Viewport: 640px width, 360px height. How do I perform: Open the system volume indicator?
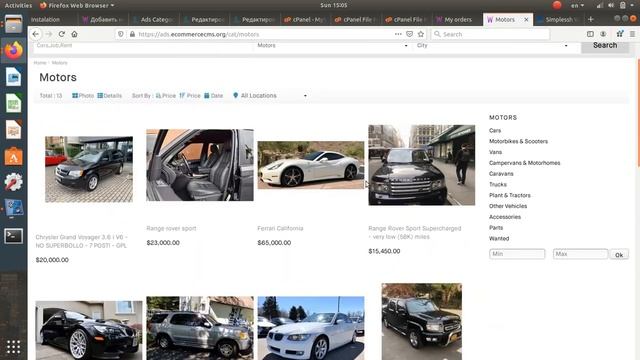point(611,5)
